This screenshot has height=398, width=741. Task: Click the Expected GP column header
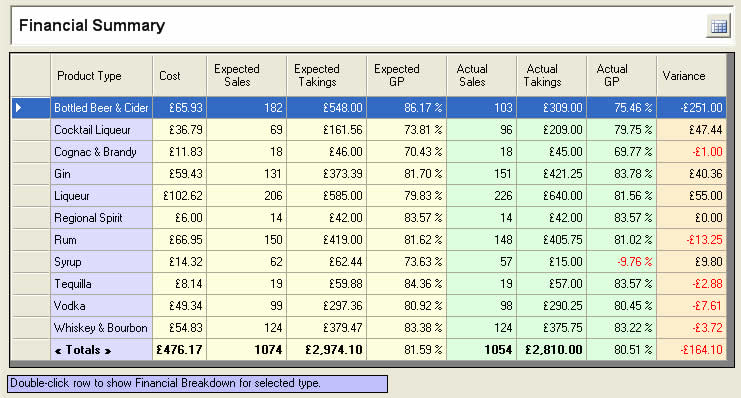pyautogui.click(x=406, y=76)
